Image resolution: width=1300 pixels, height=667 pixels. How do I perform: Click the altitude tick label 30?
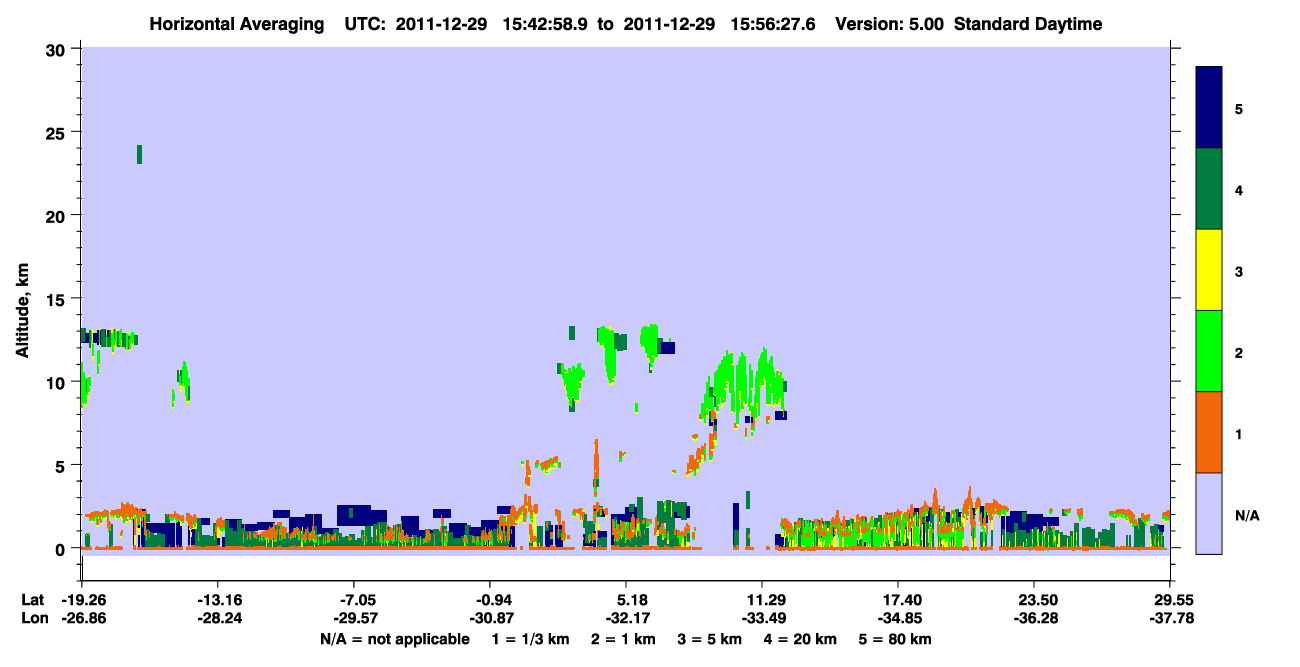pos(58,48)
